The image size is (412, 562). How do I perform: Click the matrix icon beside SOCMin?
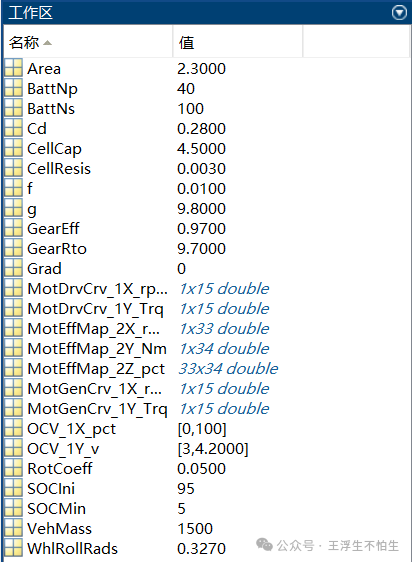14,509
